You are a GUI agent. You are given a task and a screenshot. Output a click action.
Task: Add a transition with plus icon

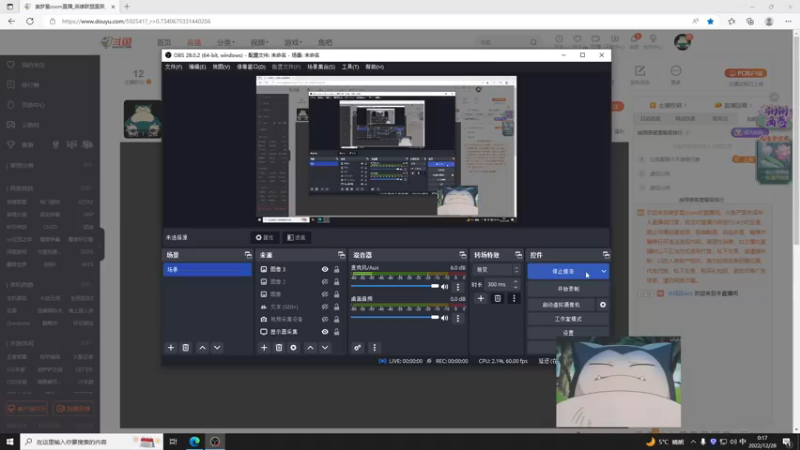point(481,298)
